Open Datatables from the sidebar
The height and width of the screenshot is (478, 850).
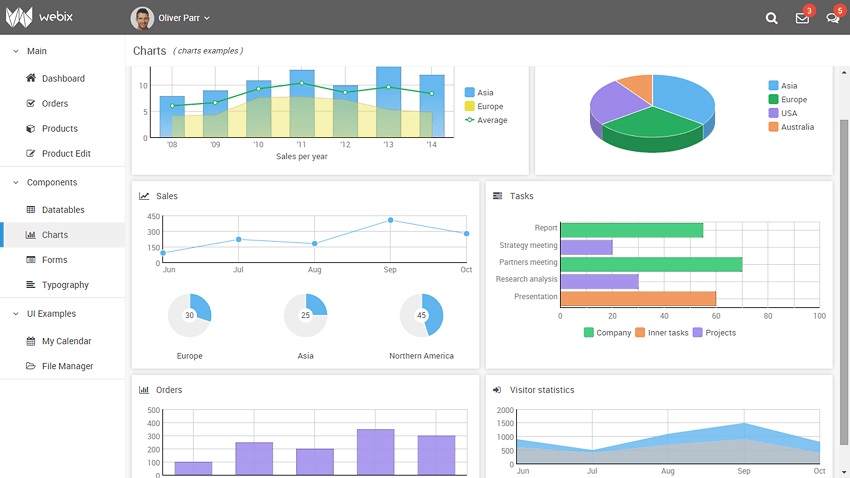tap(62, 210)
